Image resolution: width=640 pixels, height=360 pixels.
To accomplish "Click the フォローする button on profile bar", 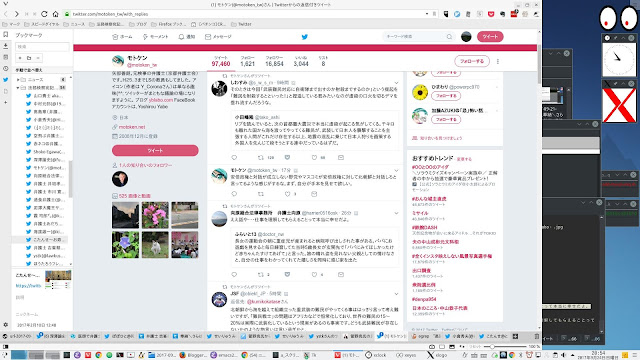I will click(472, 61).
